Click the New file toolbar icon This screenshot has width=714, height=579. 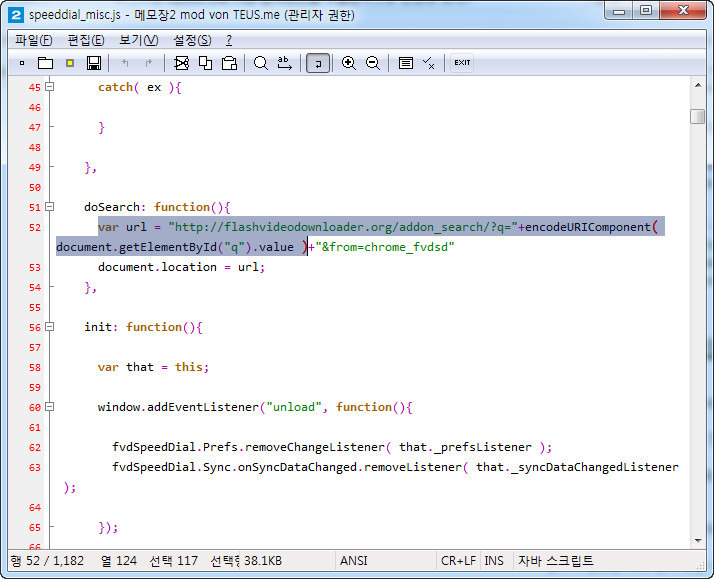point(21,63)
